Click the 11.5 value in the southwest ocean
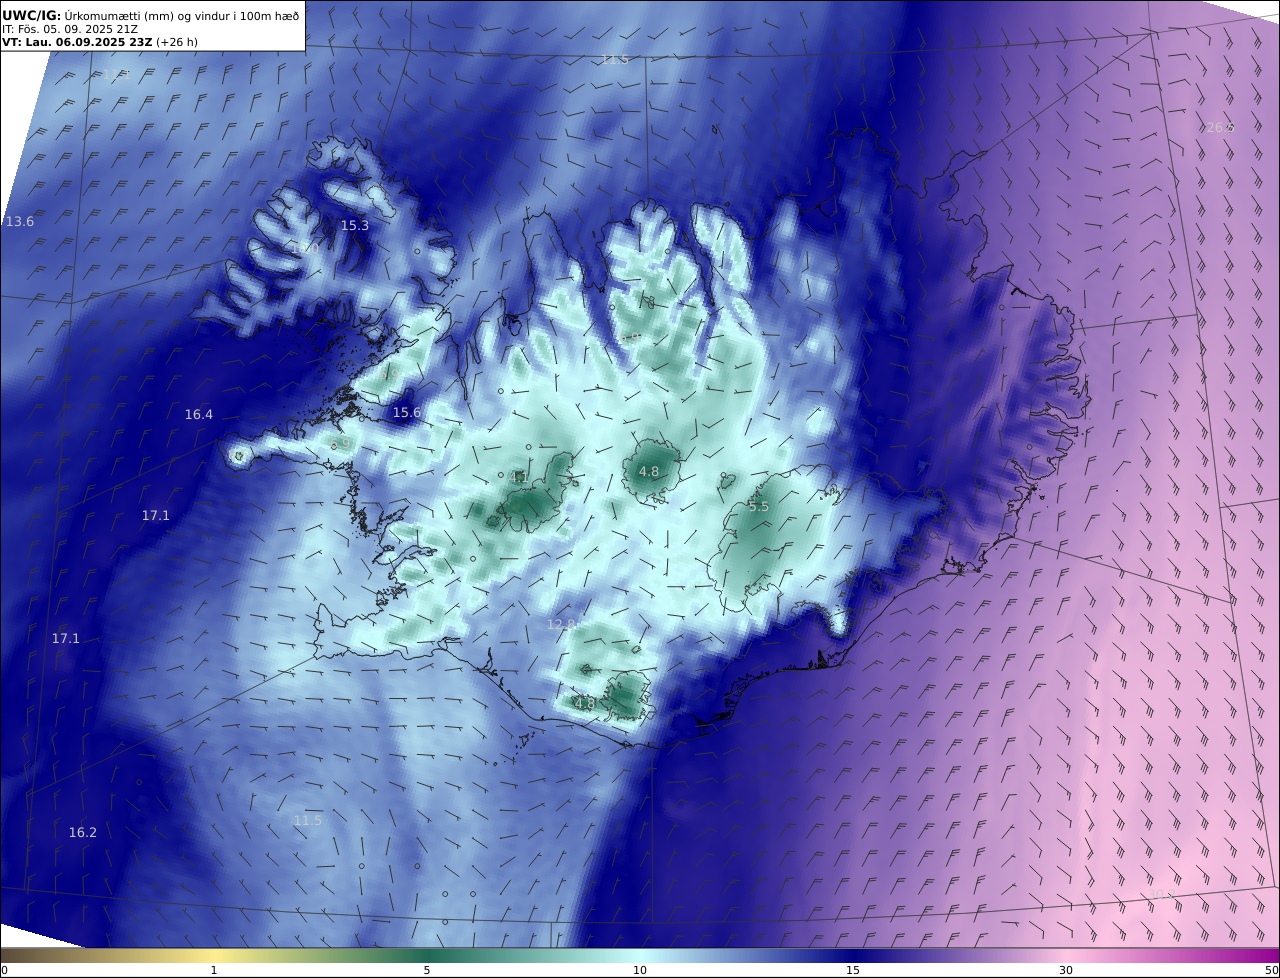This screenshot has width=1280, height=978. click(308, 821)
